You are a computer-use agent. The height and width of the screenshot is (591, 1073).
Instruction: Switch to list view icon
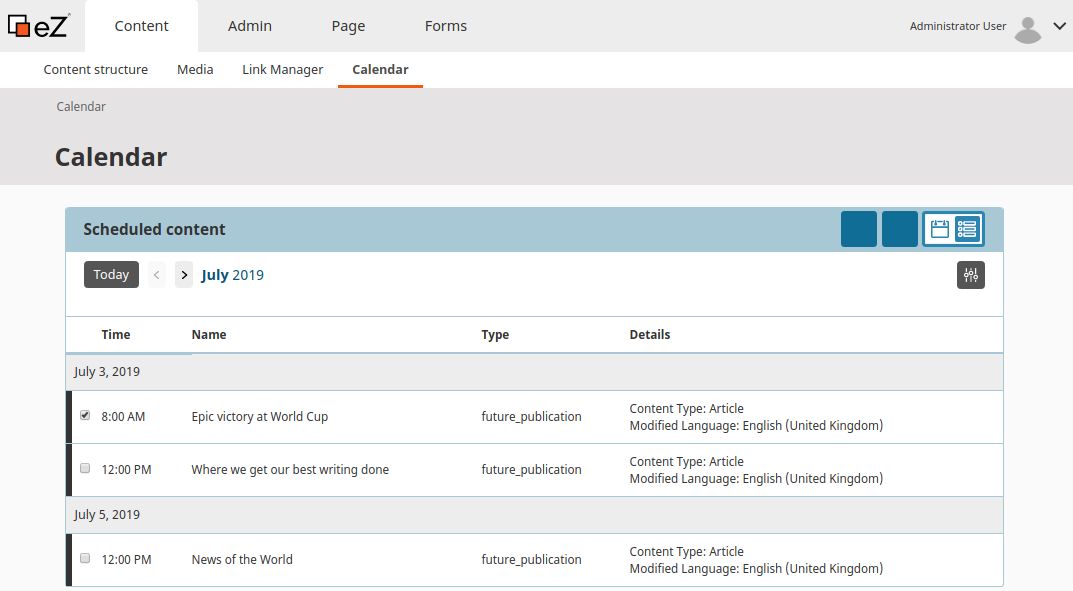pos(967,229)
